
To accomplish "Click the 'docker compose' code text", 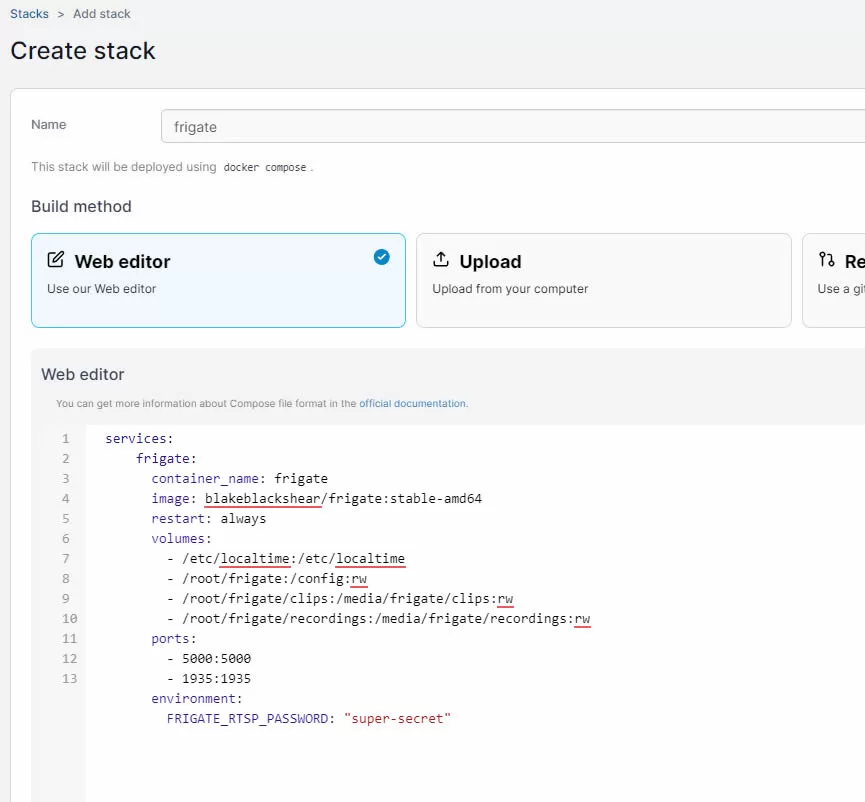I will [265, 167].
